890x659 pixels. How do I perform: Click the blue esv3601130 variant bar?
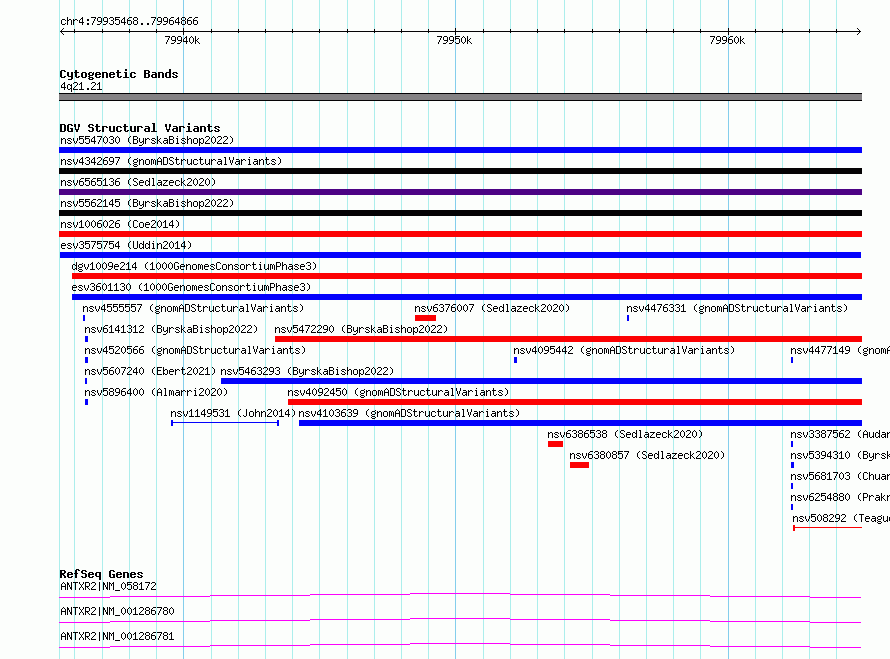pyautogui.click(x=467, y=297)
